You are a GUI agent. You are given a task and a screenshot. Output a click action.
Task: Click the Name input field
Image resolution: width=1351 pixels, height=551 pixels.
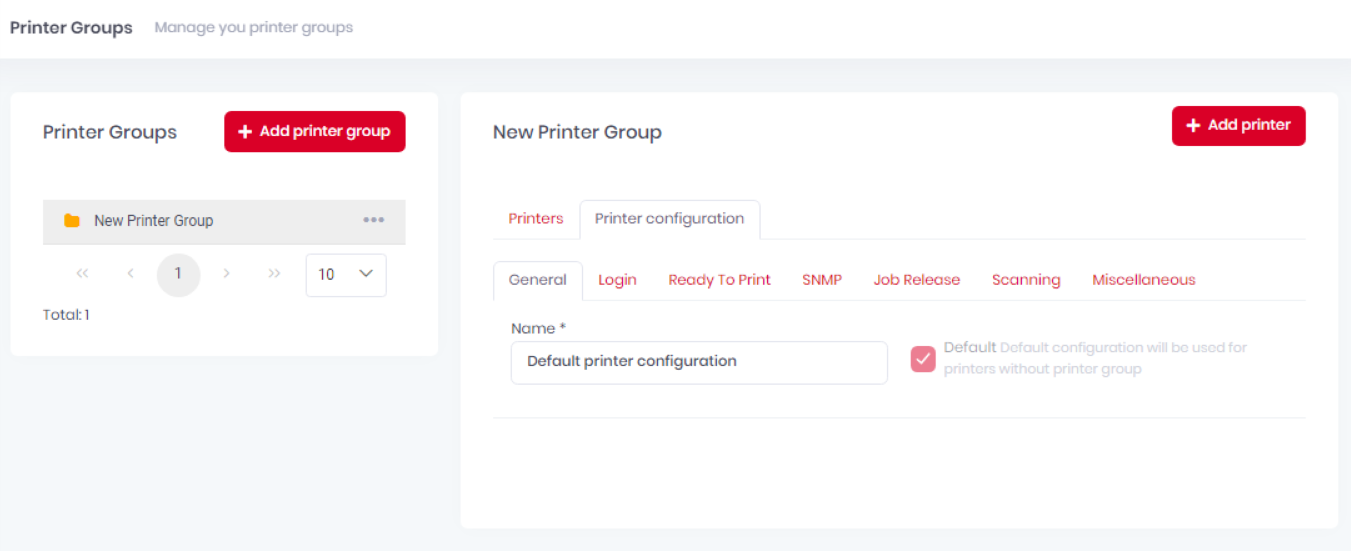point(699,362)
